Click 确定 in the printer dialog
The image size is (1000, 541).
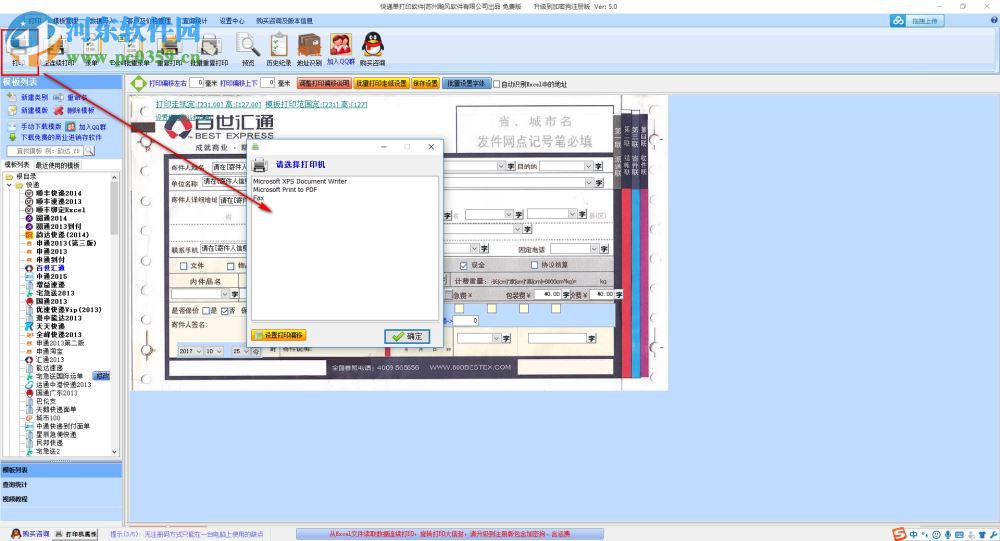pyautogui.click(x=407, y=336)
